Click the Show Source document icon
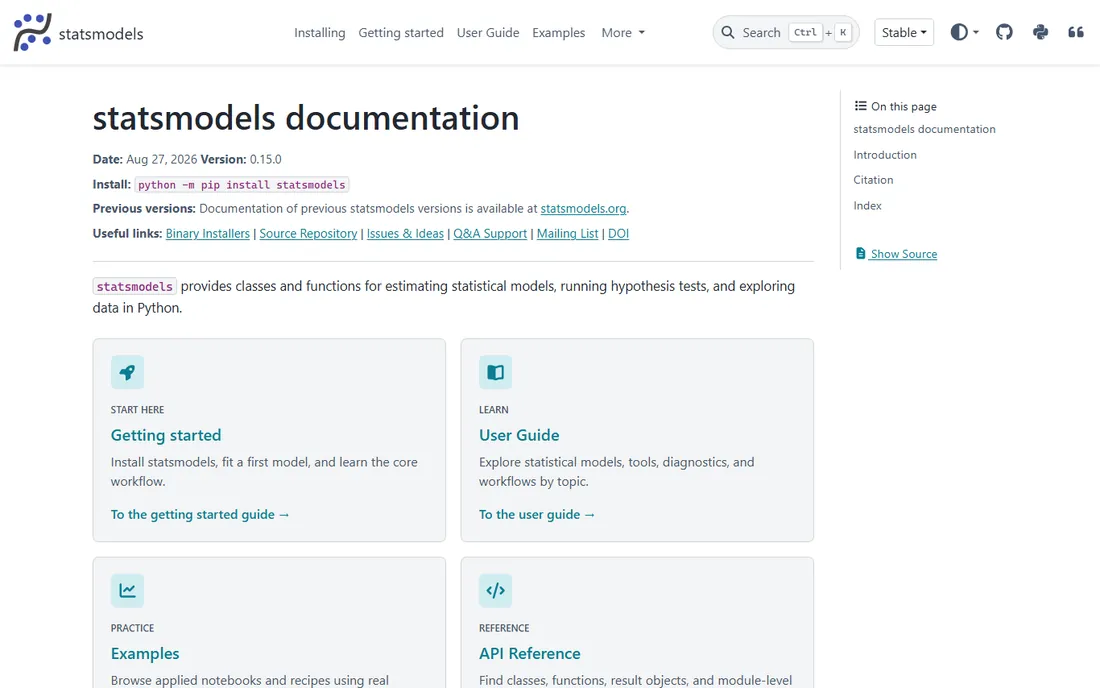 click(x=860, y=253)
